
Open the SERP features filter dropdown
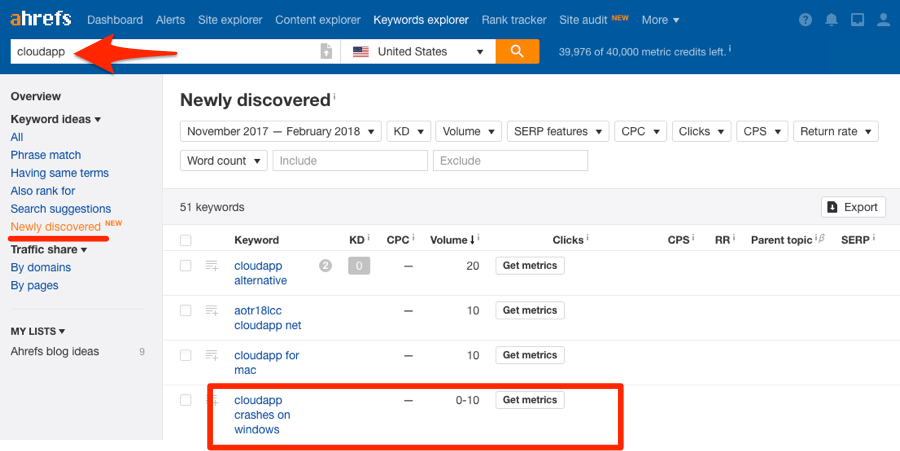558,131
